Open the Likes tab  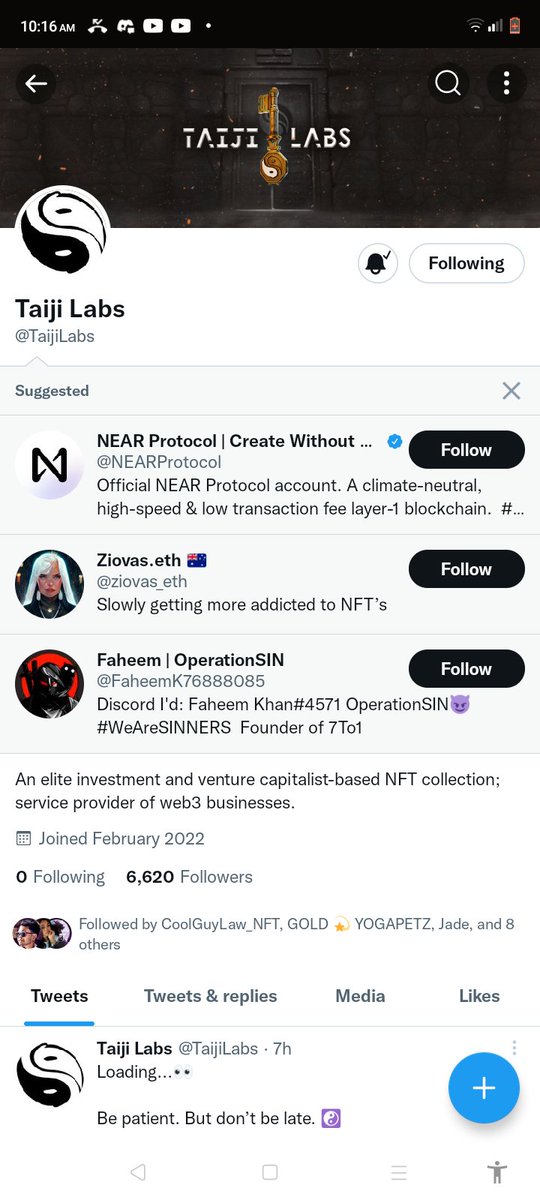(x=479, y=996)
